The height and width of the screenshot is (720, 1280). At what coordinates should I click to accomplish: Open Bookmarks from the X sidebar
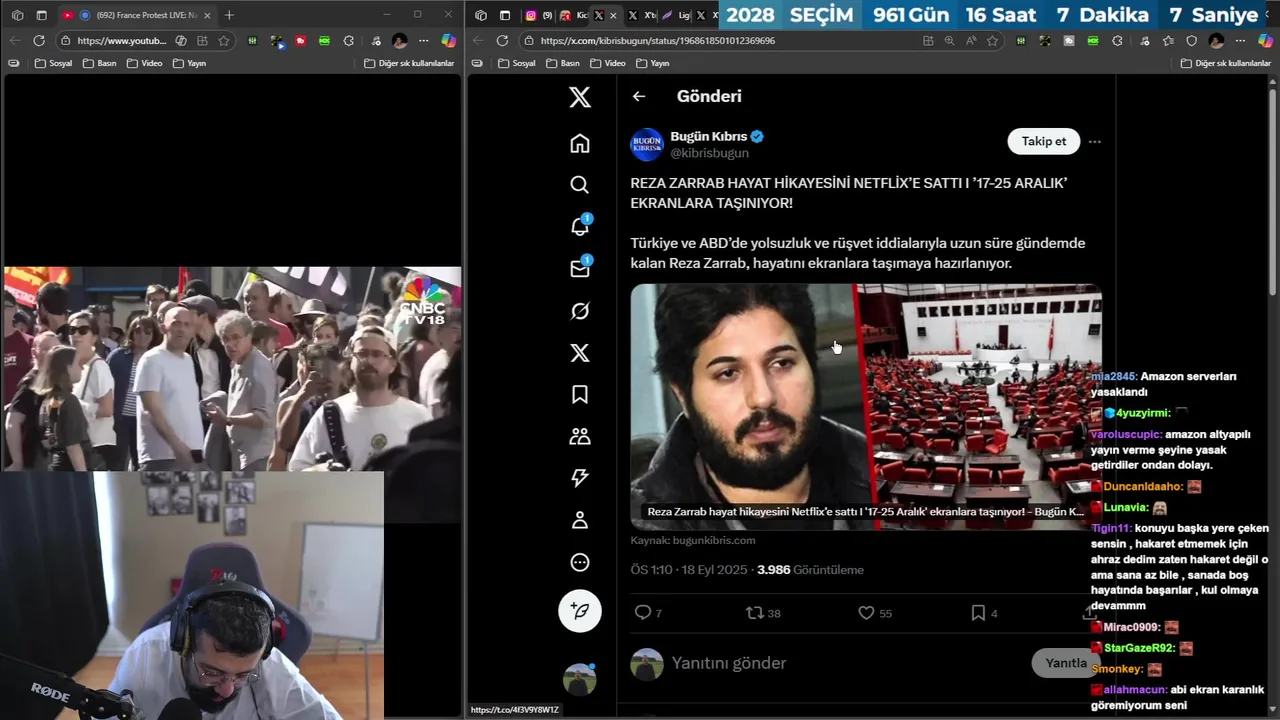point(580,394)
